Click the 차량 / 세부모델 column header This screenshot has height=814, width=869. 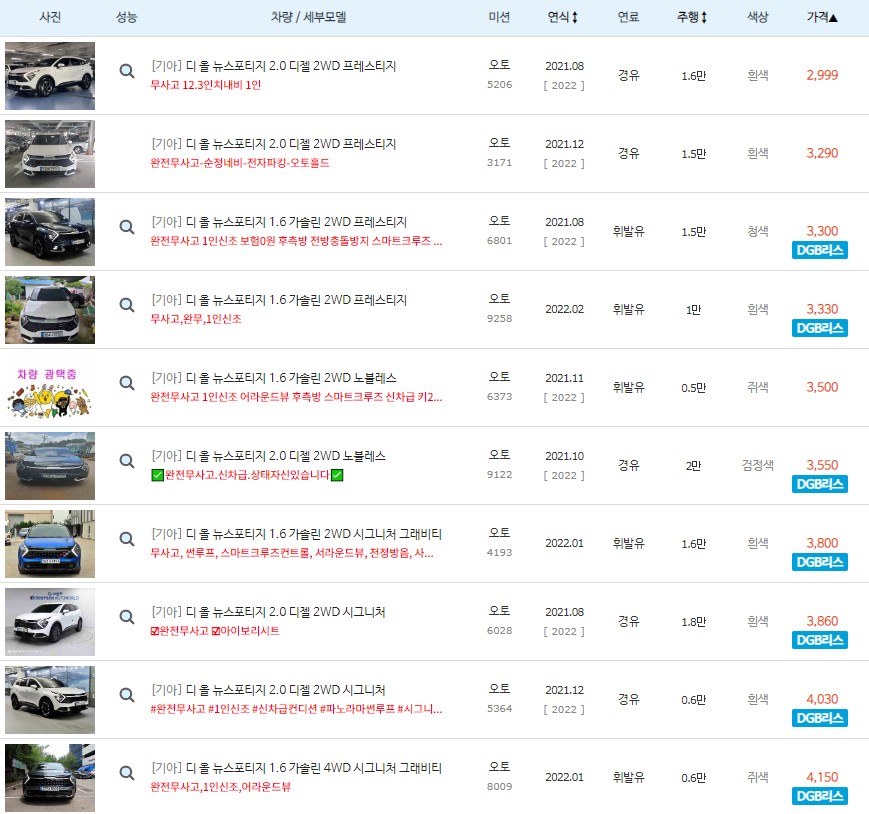[308, 17]
